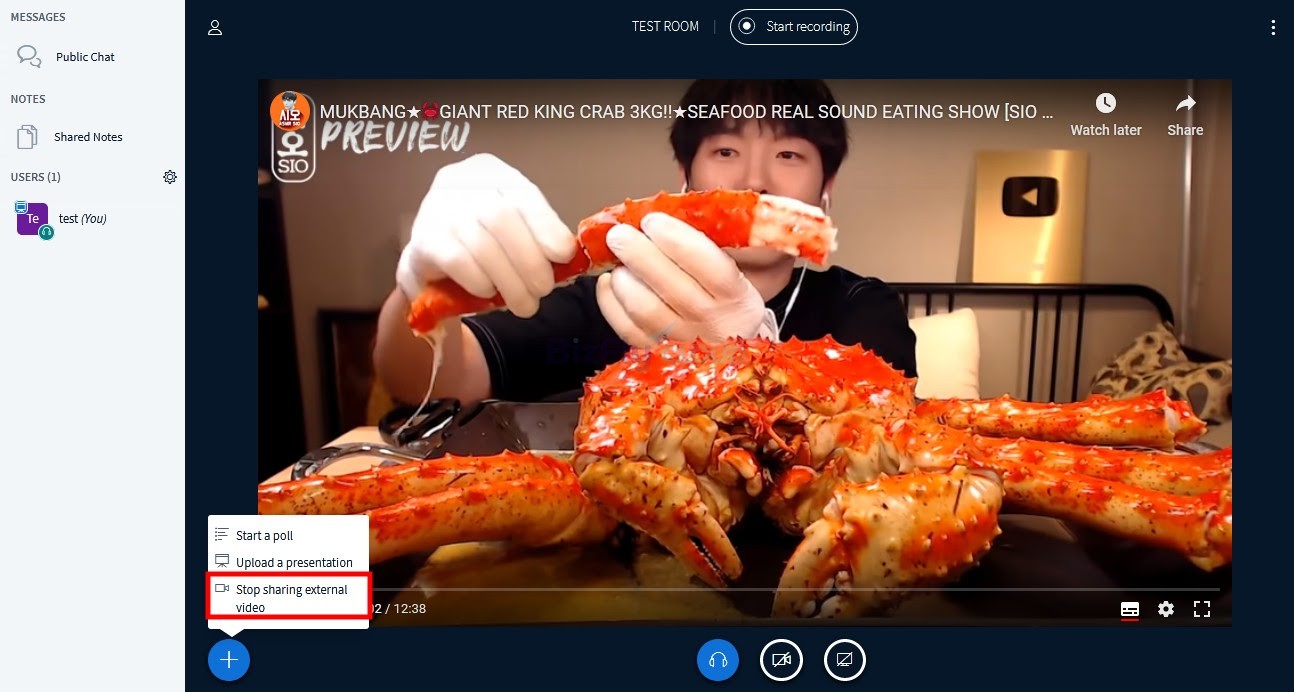Click Start recording button

794,27
